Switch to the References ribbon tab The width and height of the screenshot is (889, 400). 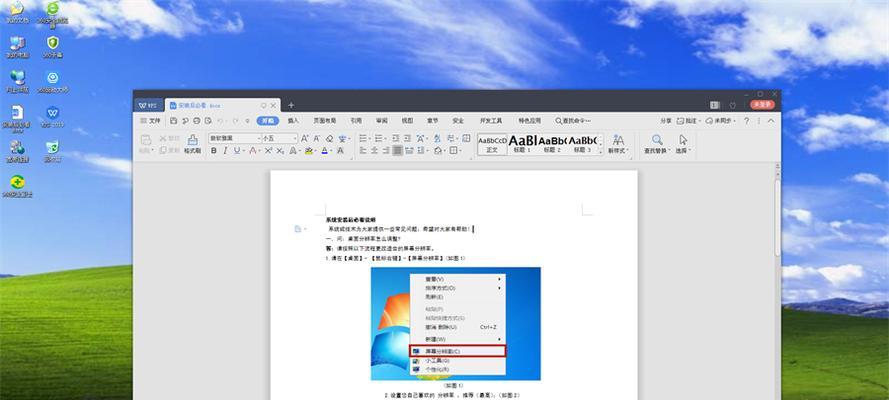click(355, 121)
